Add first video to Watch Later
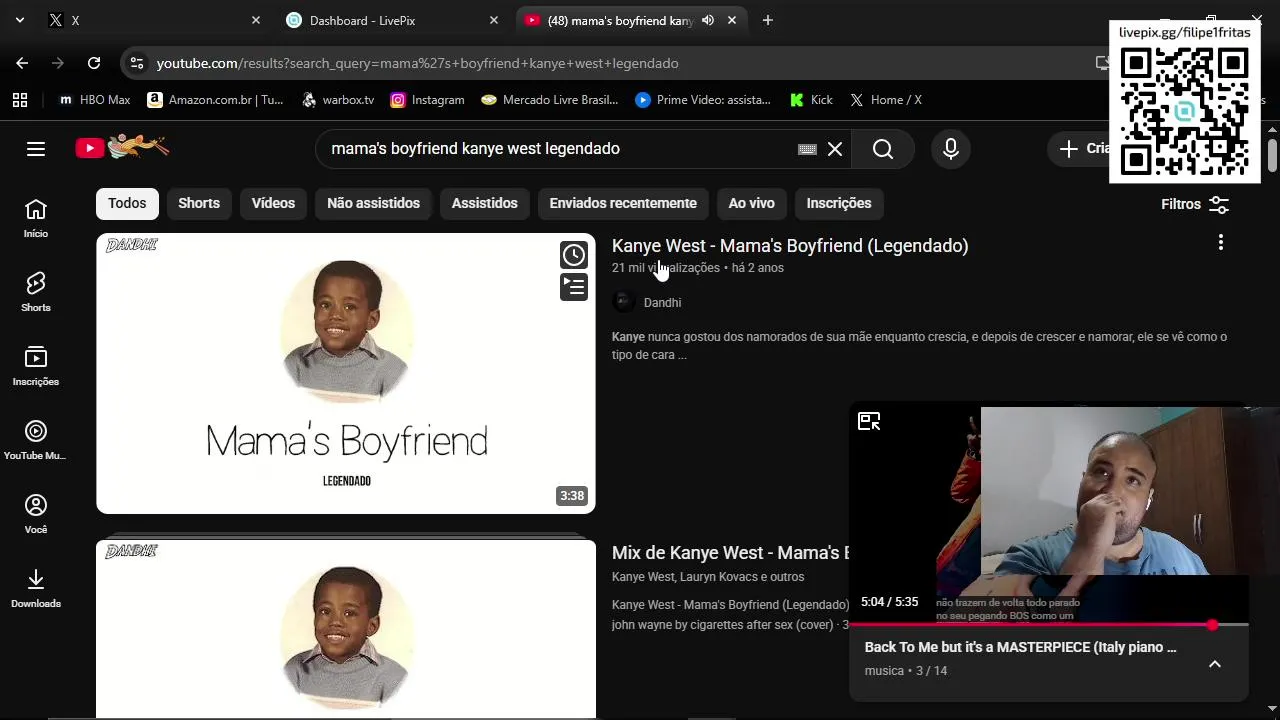 point(574,255)
